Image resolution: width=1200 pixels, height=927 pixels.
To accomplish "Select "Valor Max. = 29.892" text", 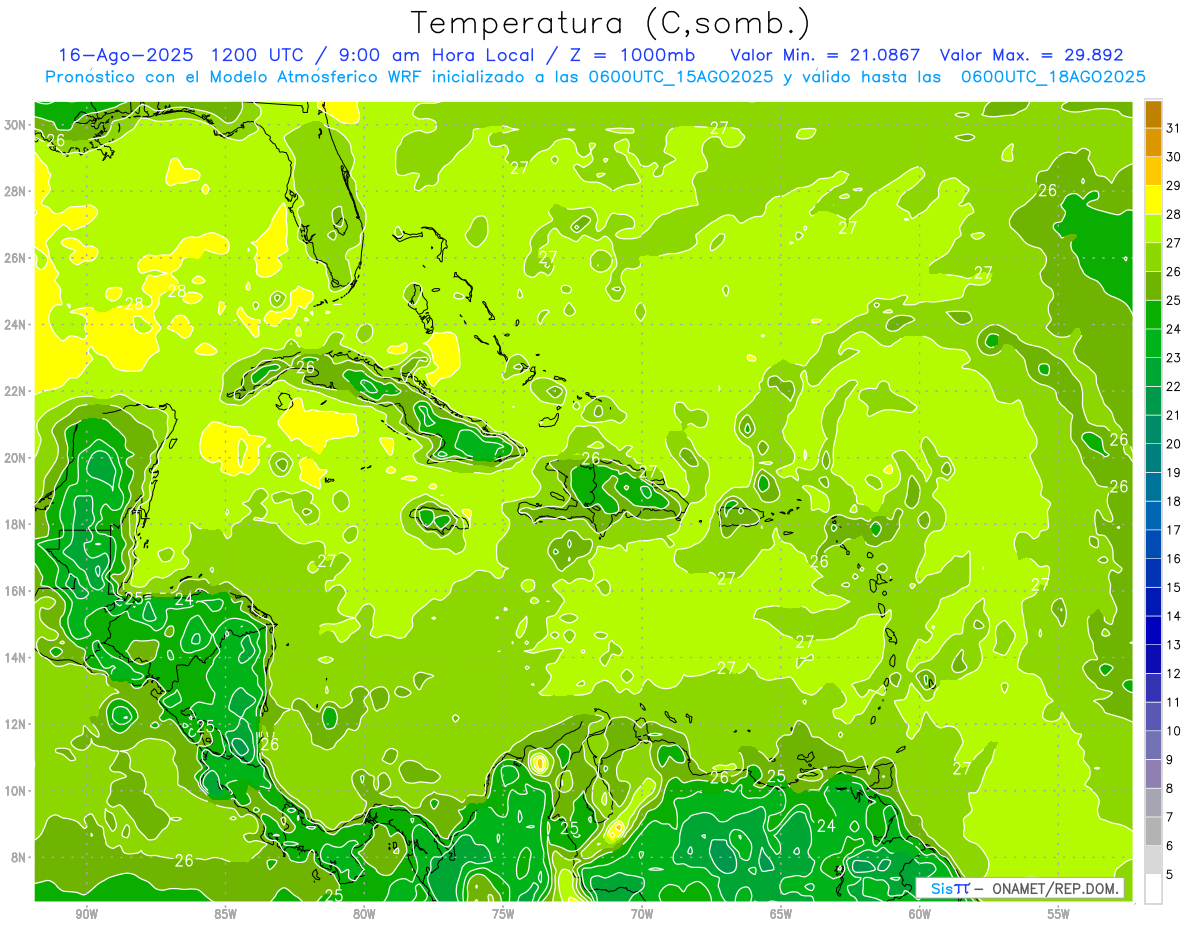I will coord(1031,55).
